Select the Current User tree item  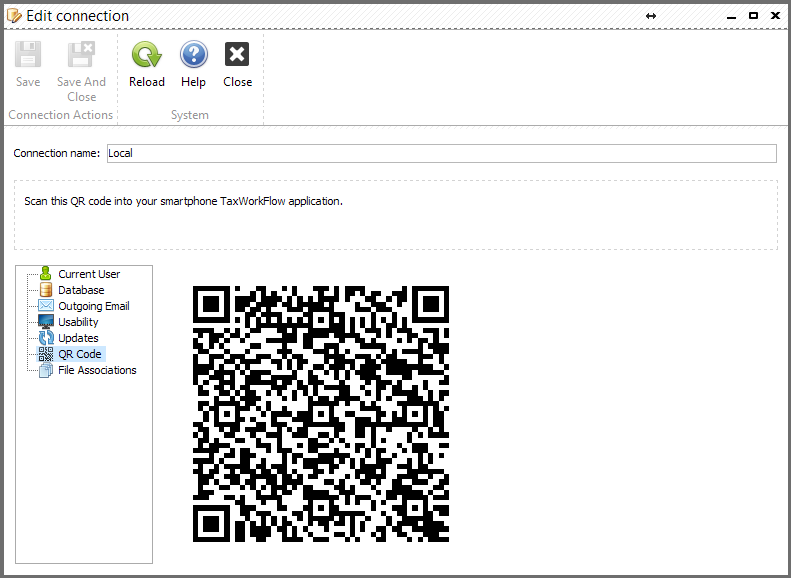(x=89, y=274)
